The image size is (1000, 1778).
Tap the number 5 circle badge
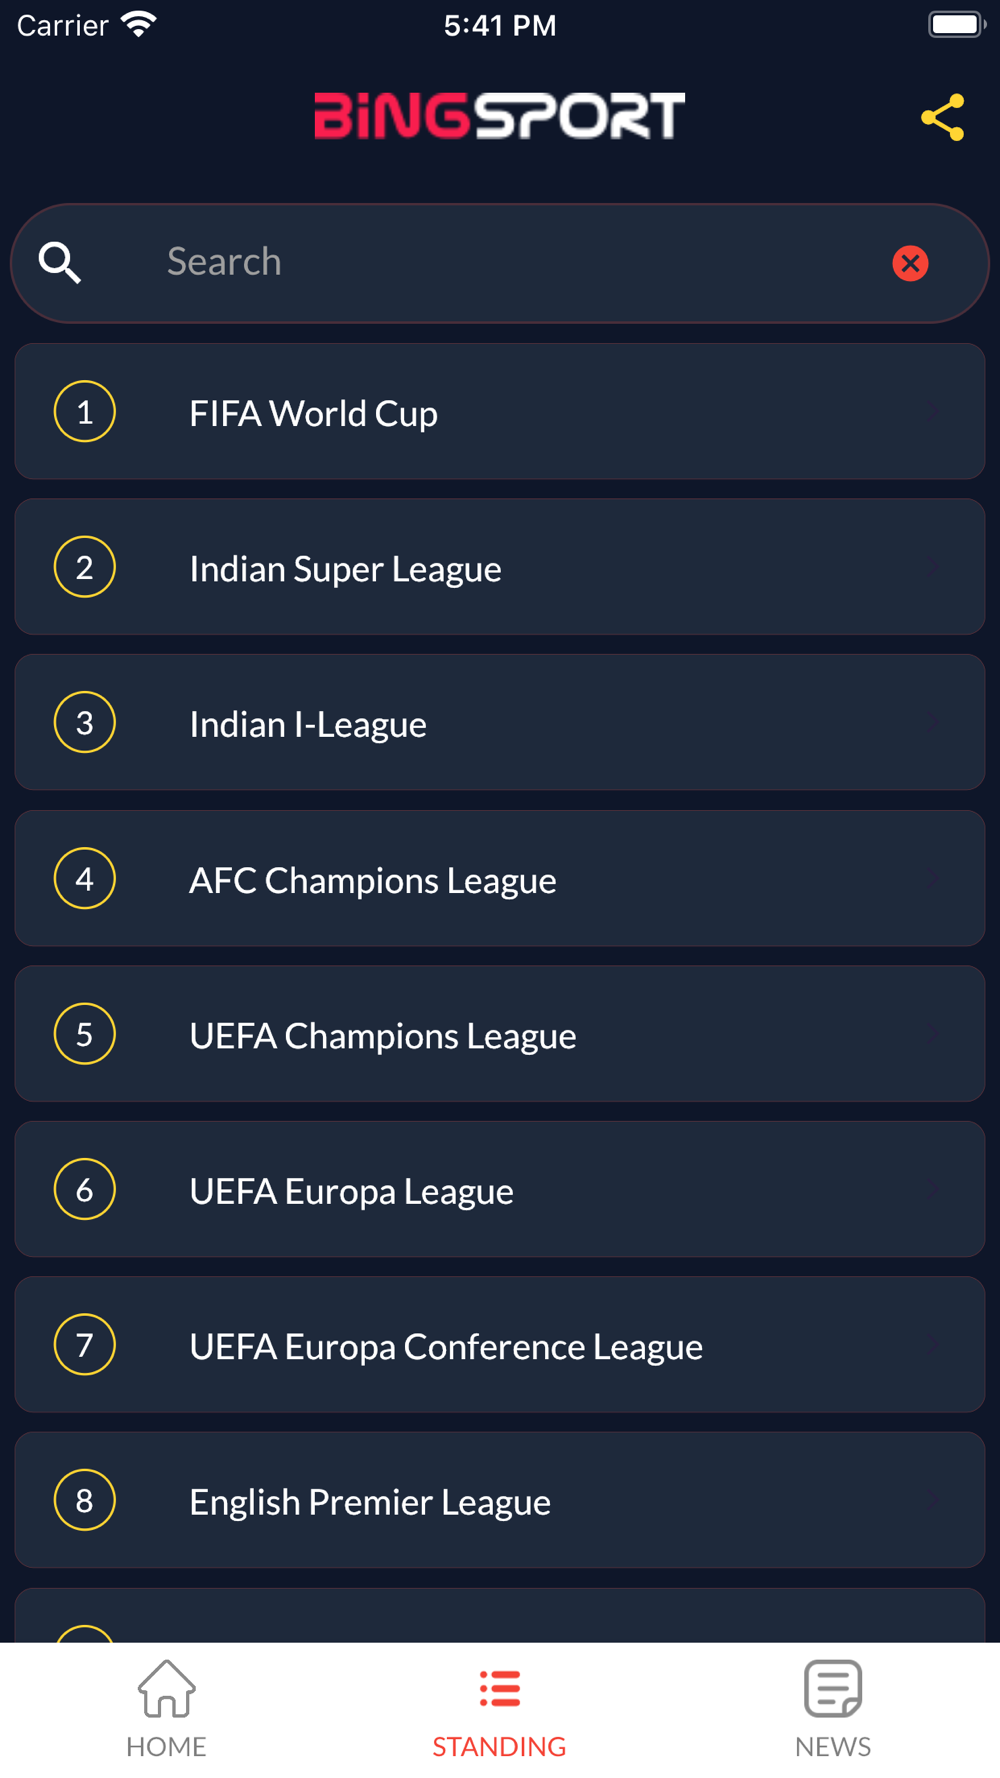point(85,1034)
